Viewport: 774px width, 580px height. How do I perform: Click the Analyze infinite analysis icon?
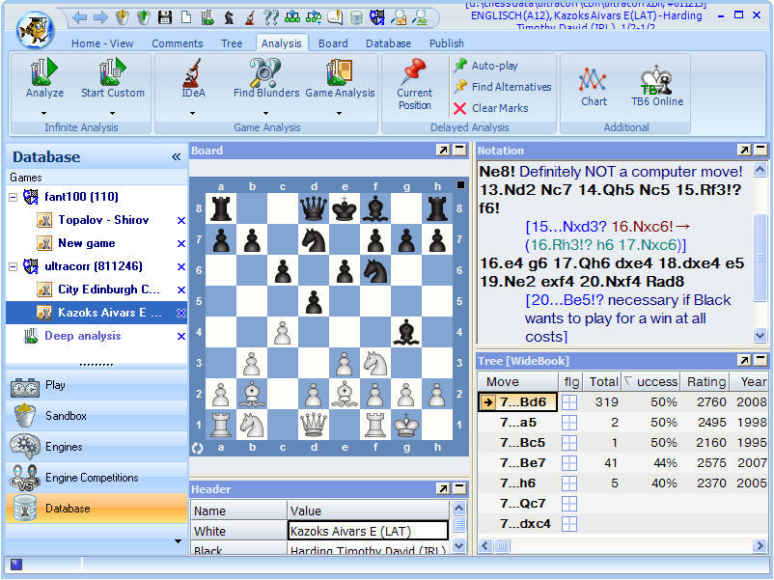[44, 76]
